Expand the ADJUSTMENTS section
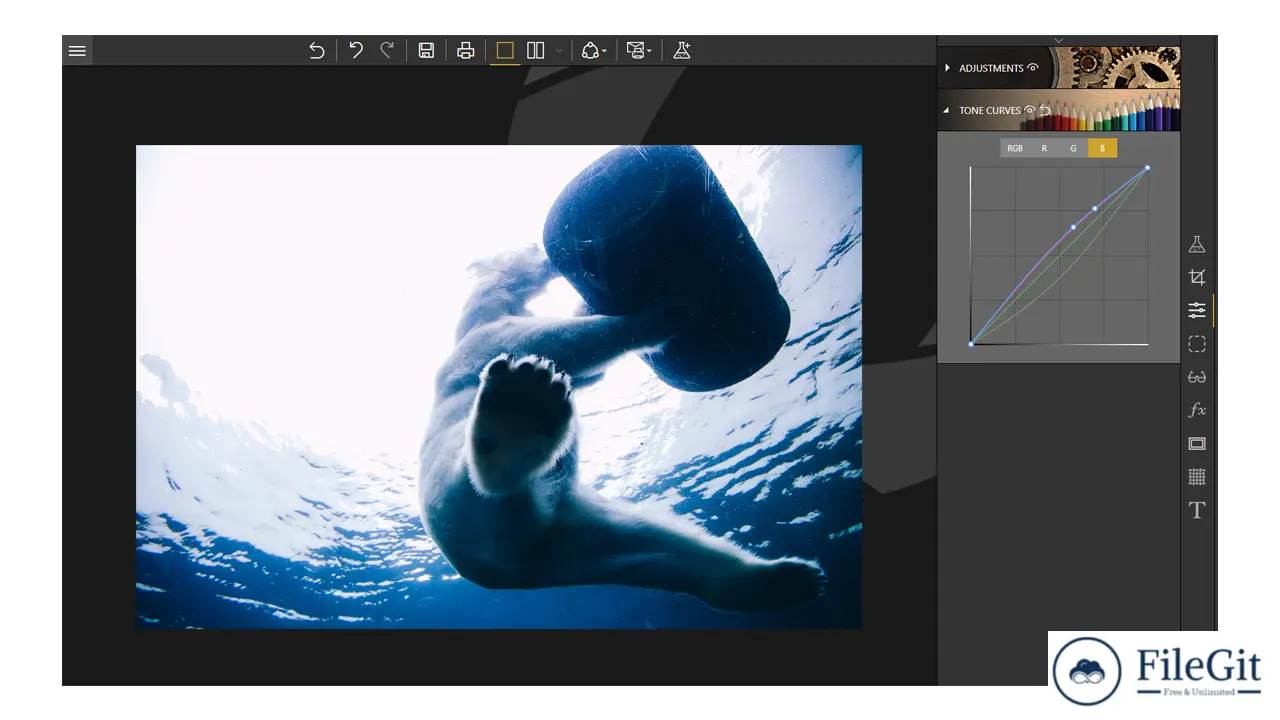Screen dimensions: 1280x720 pos(947,68)
